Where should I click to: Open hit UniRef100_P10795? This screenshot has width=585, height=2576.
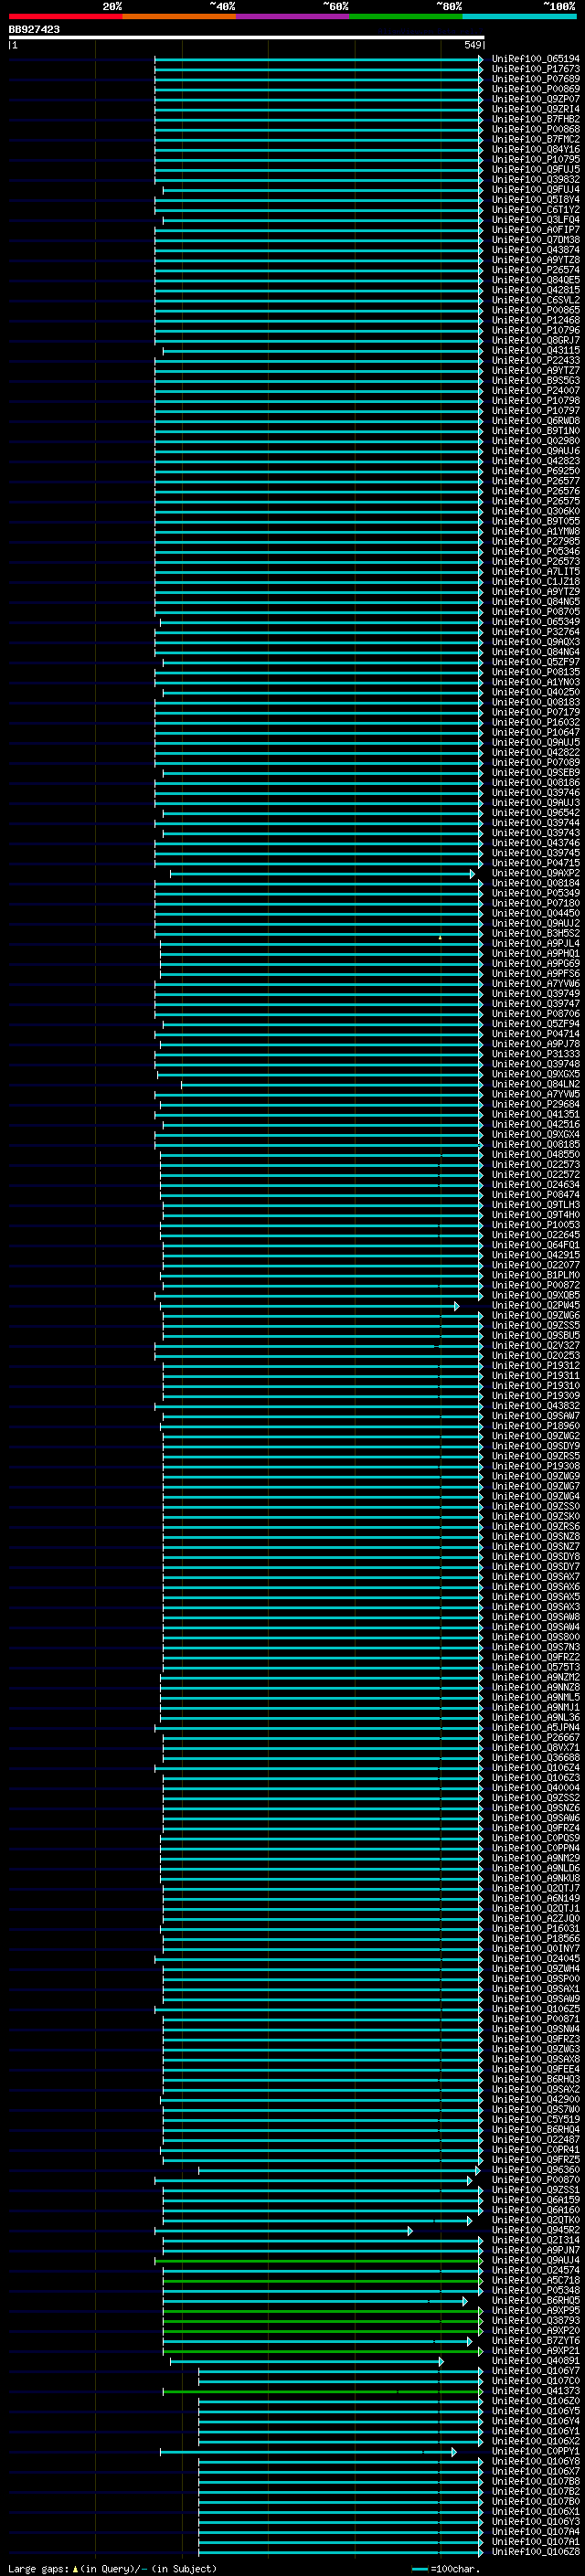[x=535, y=159]
